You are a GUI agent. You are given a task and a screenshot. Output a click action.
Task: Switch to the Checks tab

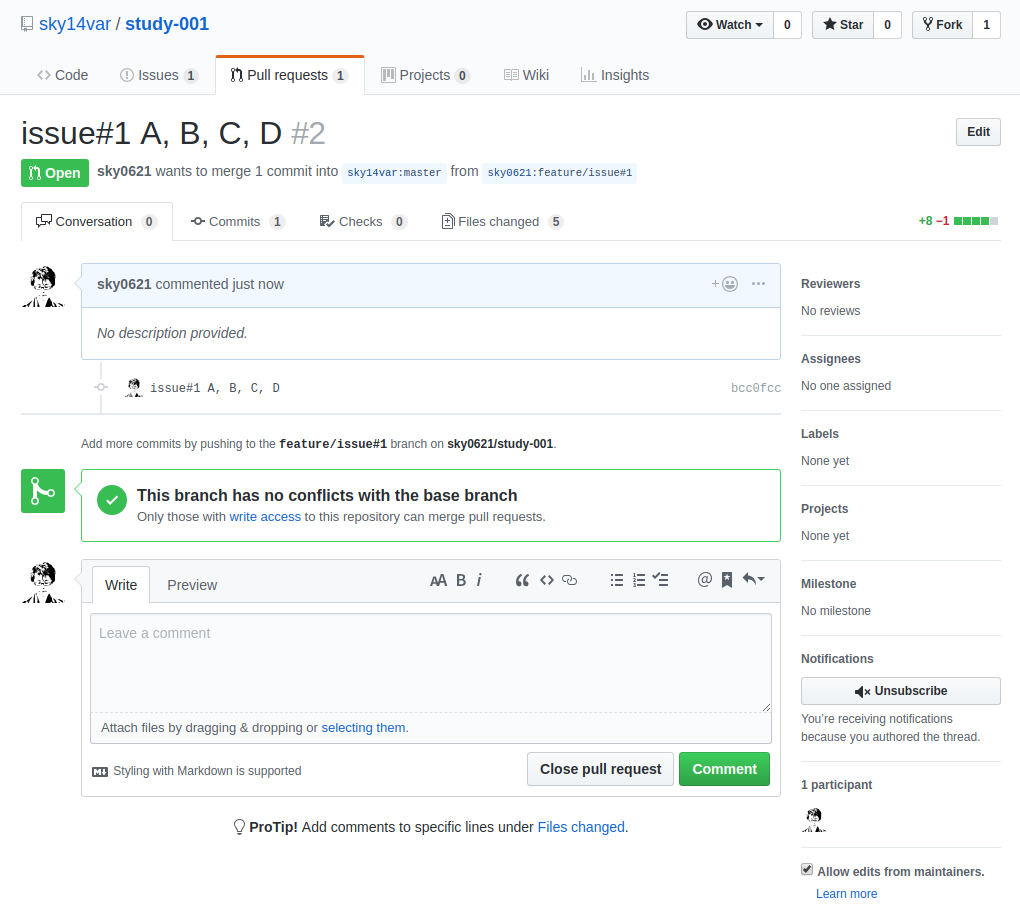[x=363, y=222]
